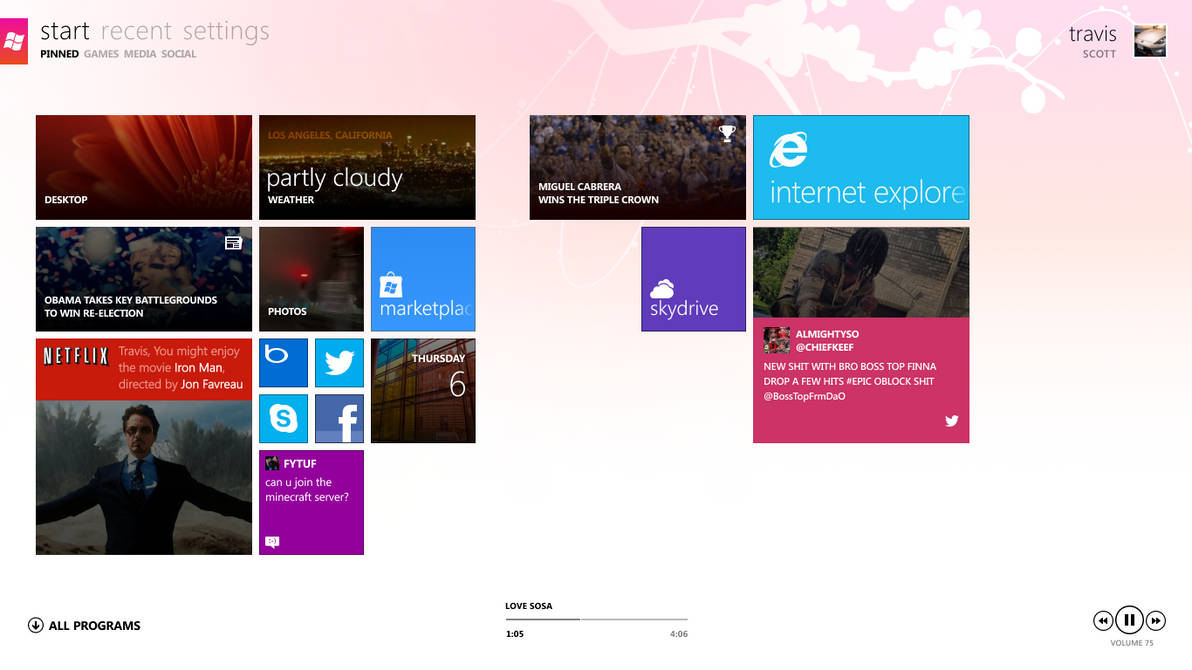Click the LOVE SOSA playback progress bar
This screenshot has height=670, width=1192.
tap(596, 617)
